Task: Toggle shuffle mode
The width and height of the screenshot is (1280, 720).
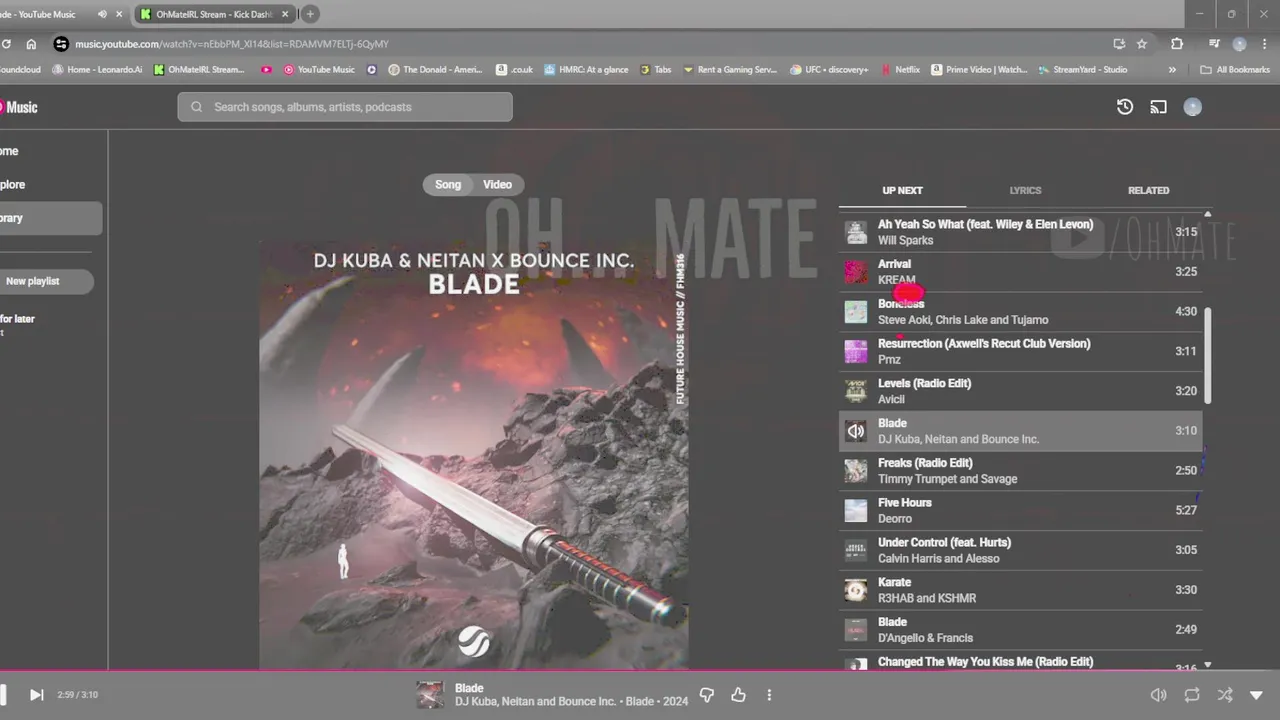Action: [1224, 695]
